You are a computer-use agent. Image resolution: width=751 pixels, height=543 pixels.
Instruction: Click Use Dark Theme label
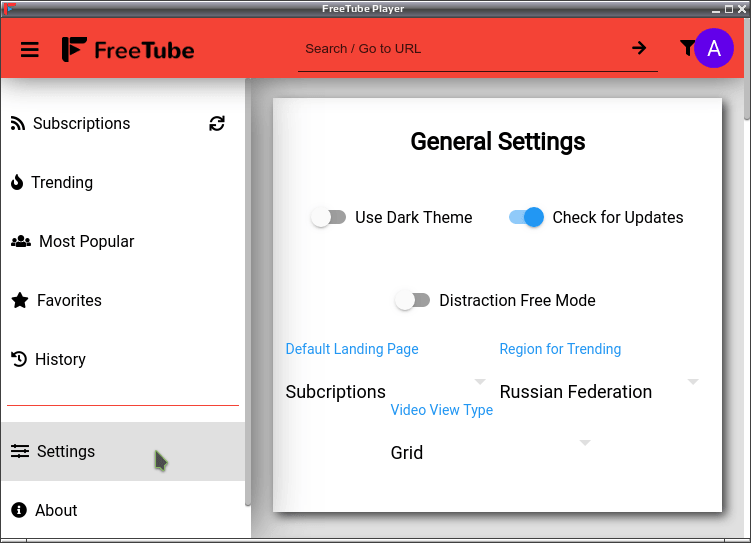pos(414,217)
